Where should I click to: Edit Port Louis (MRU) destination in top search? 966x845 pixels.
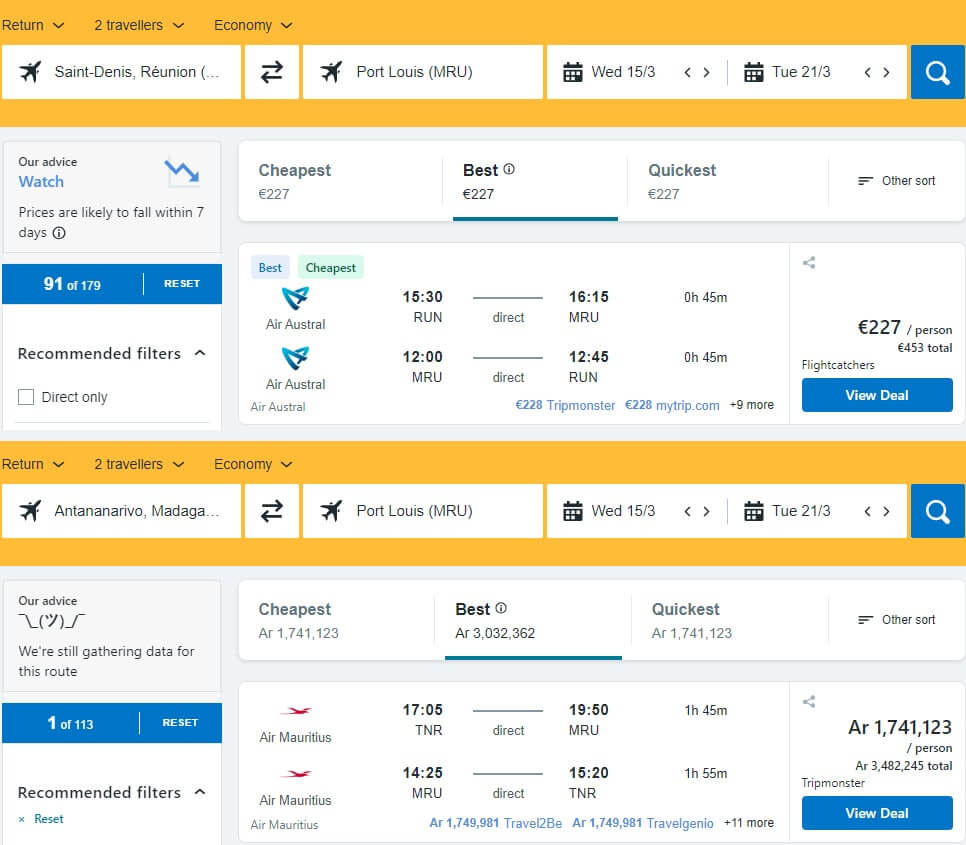423,72
